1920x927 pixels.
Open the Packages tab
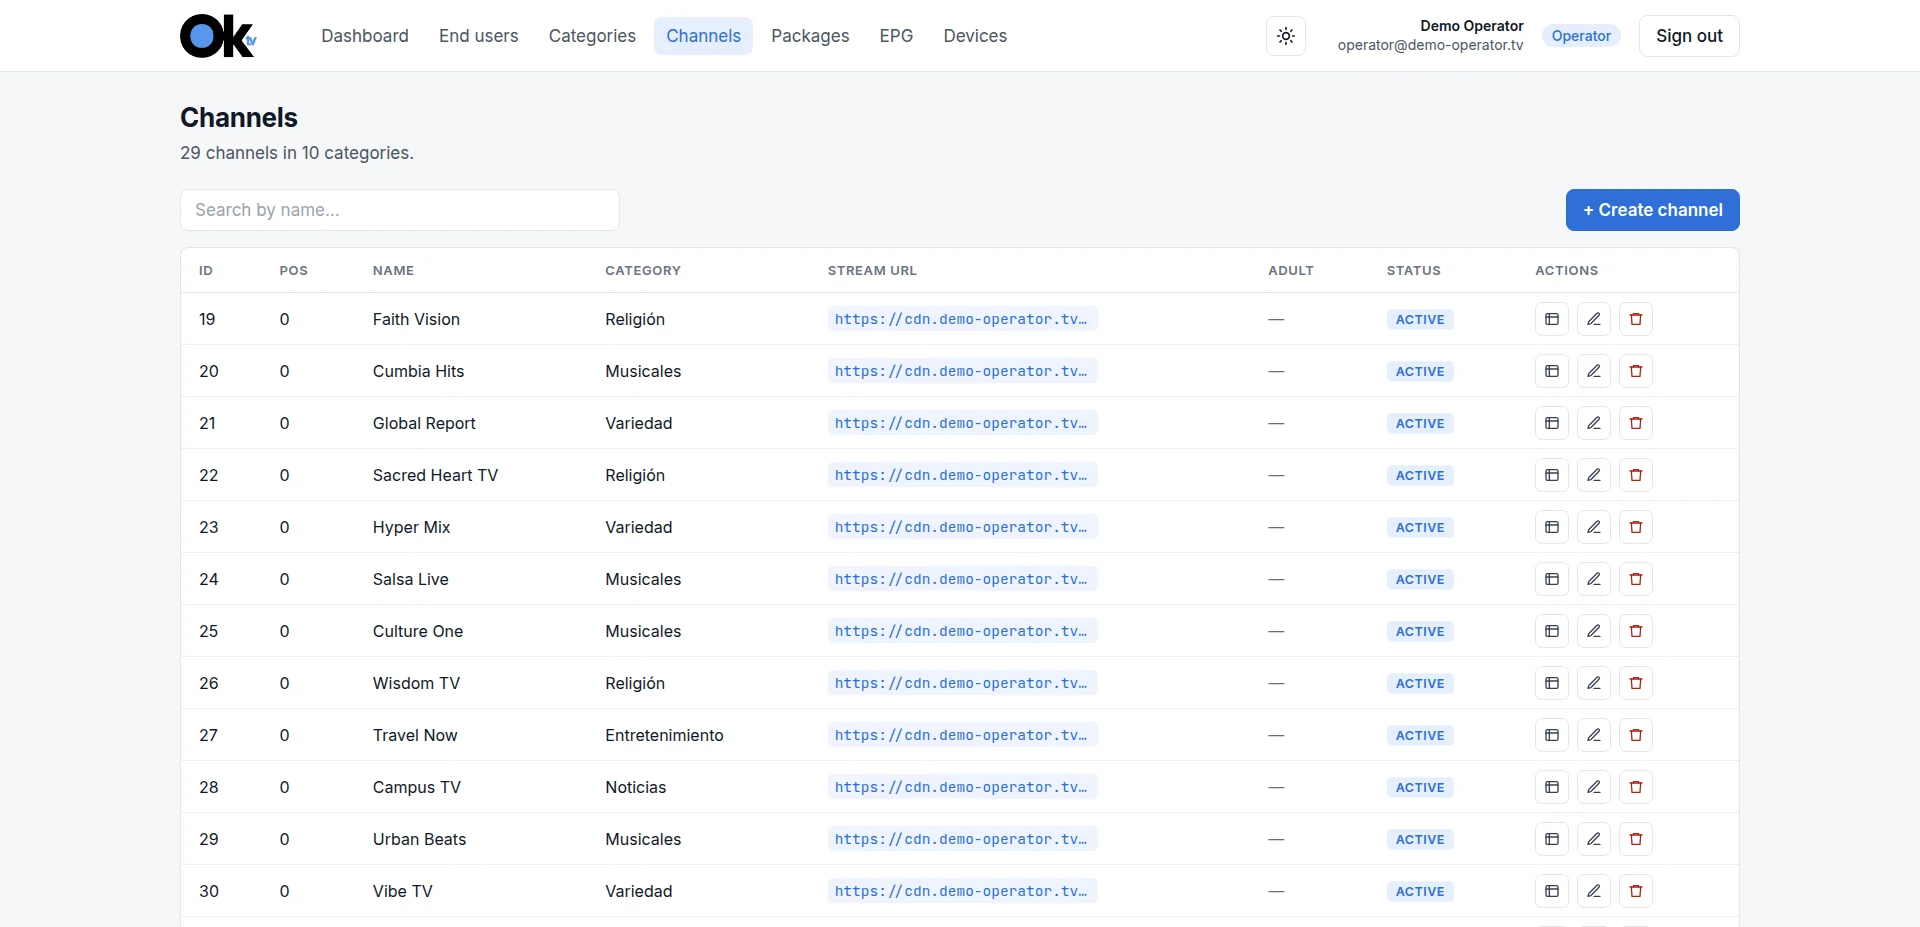coord(810,36)
